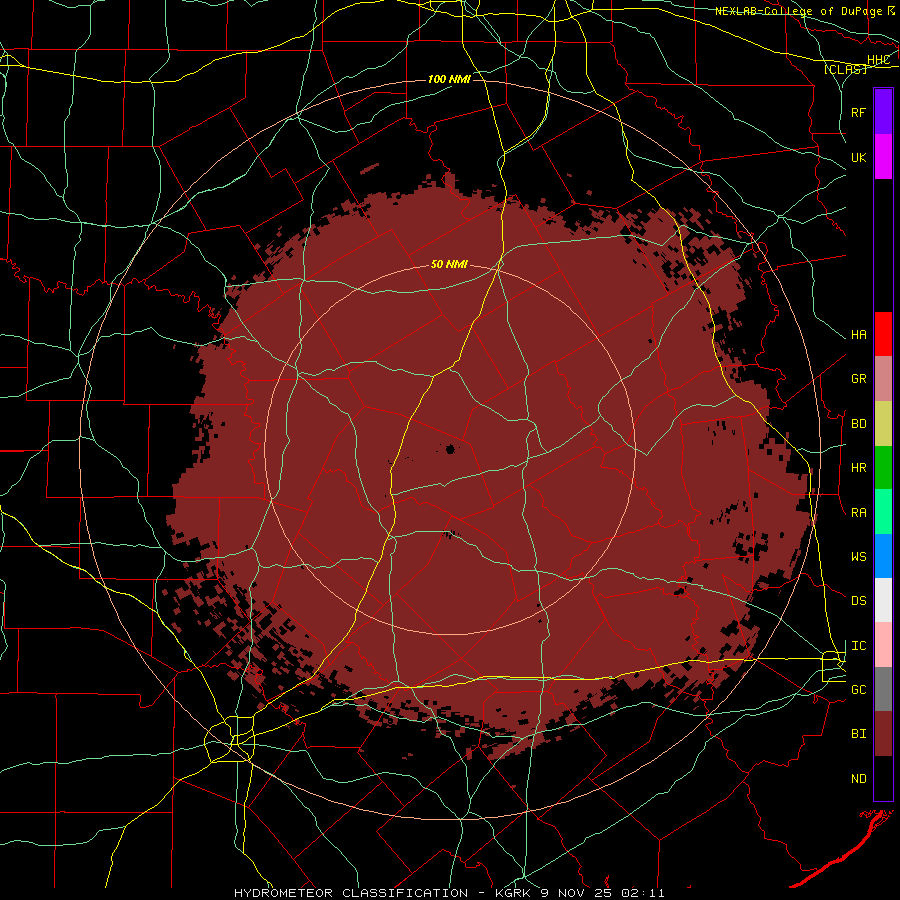This screenshot has height=900, width=900.
Task: Click the 02:11 timestamp in the caption
Action: point(645,893)
